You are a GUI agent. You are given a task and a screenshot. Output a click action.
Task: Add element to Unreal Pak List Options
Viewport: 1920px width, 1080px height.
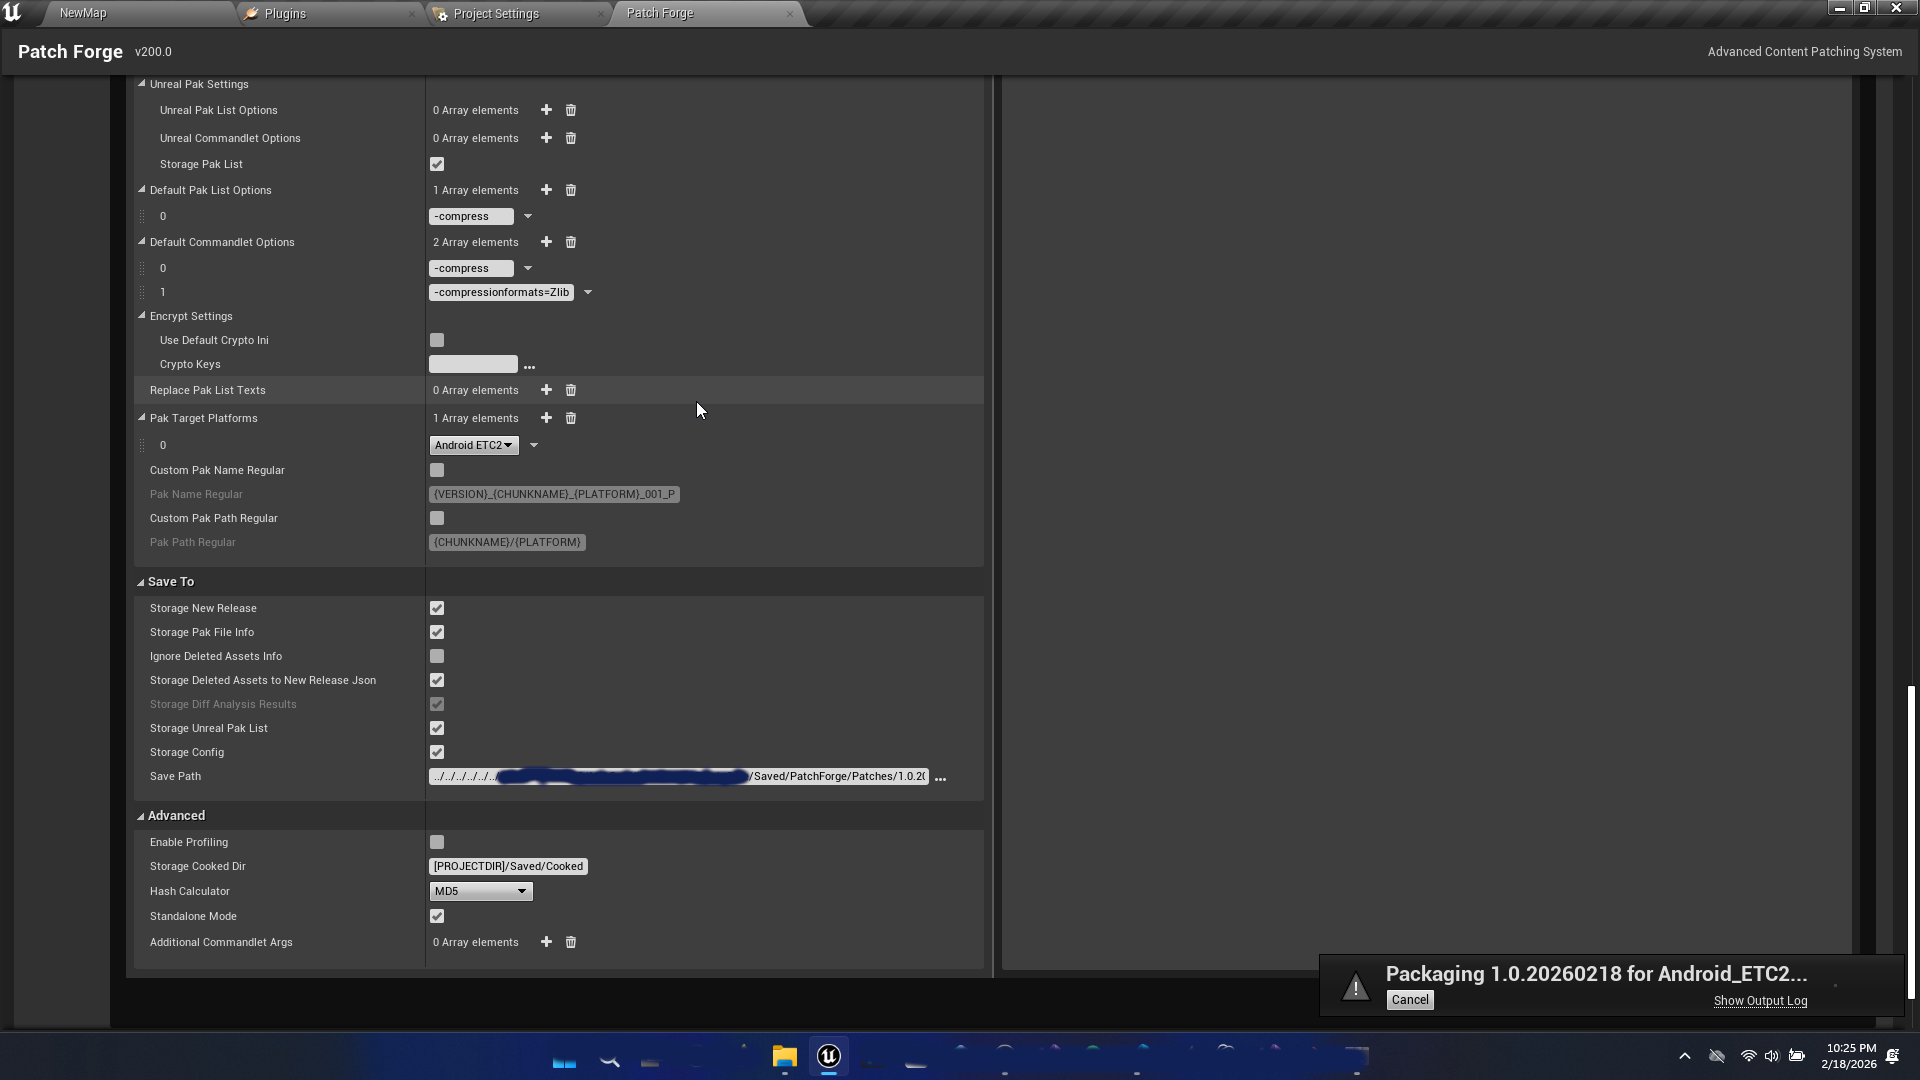click(x=546, y=110)
